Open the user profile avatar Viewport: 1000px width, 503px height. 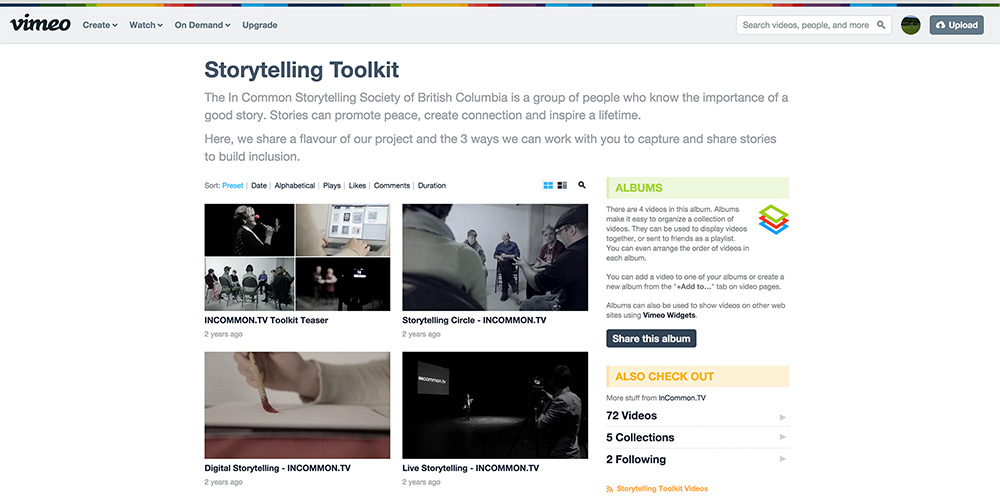point(910,25)
